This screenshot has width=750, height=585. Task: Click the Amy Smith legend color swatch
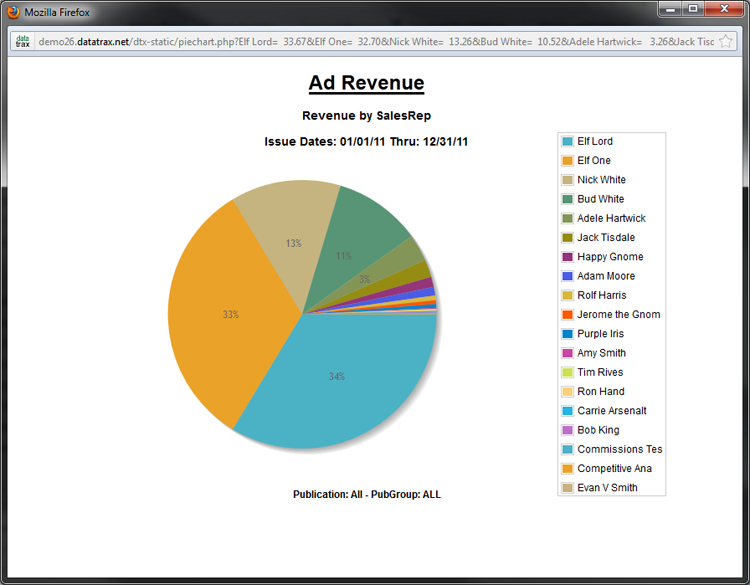click(567, 353)
